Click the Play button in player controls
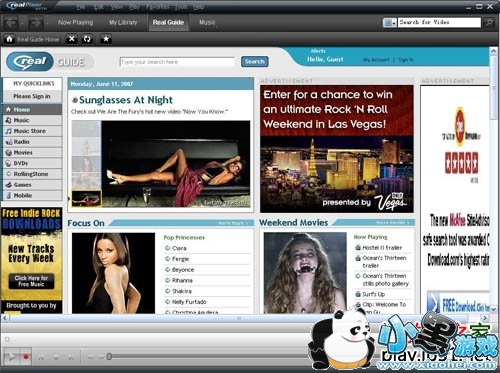The width and height of the screenshot is (500, 373). (x=11, y=357)
